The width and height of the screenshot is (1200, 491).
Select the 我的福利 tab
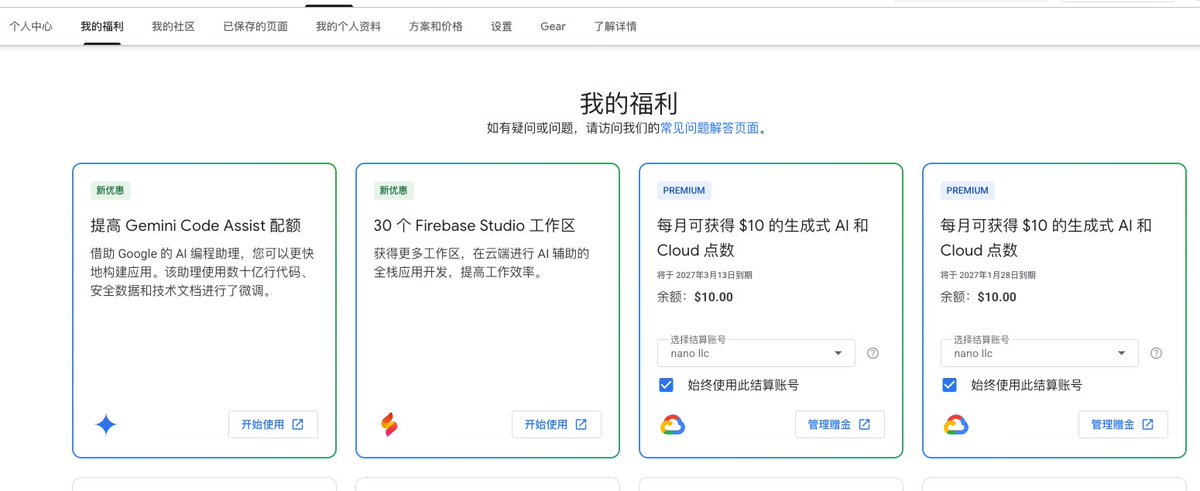pos(102,27)
